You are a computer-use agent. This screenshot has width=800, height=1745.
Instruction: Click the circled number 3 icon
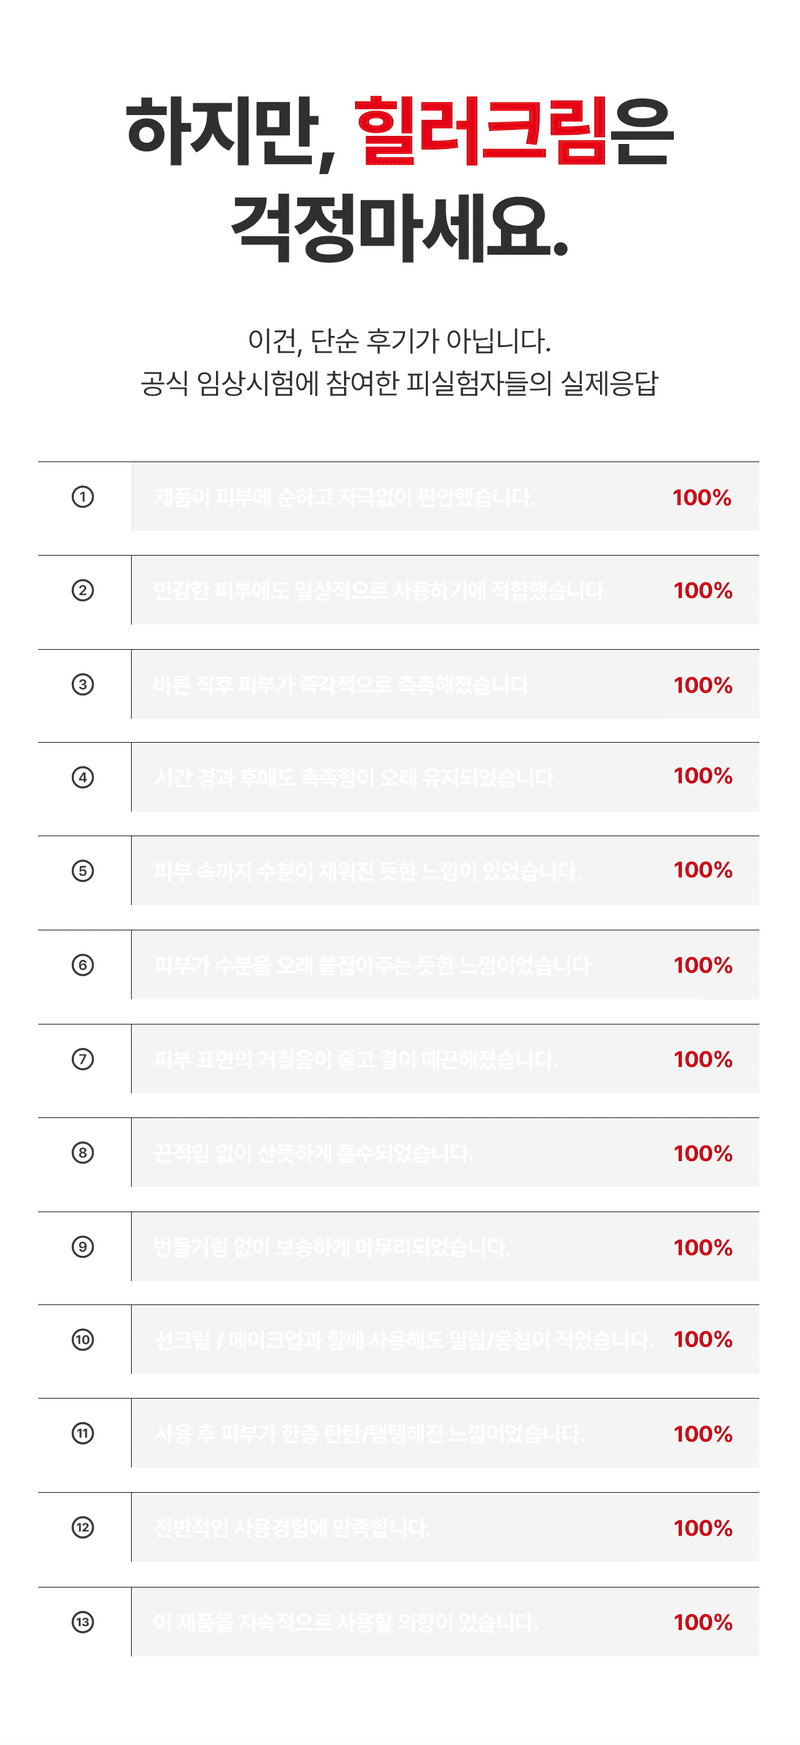point(83,685)
